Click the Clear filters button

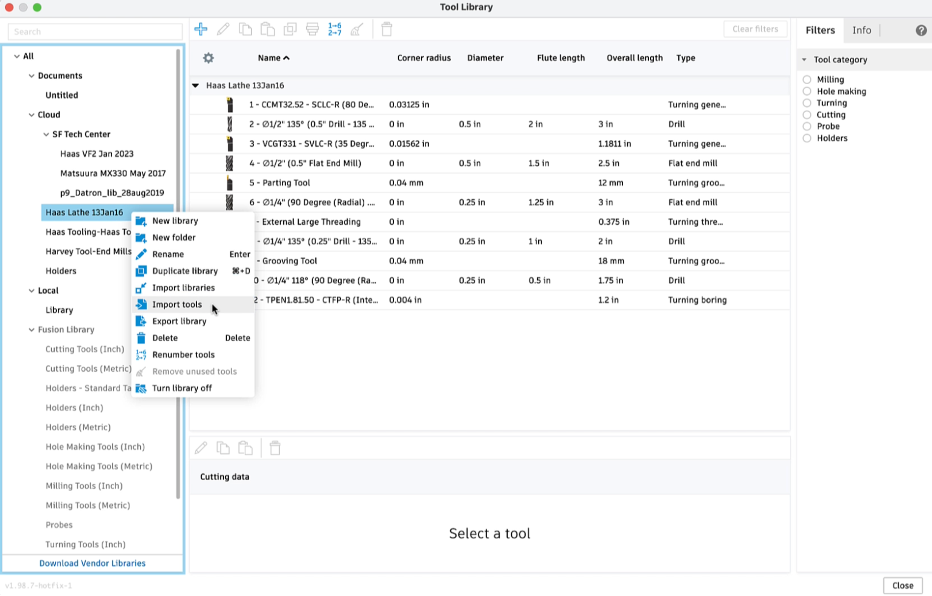[x=755, y=29]
